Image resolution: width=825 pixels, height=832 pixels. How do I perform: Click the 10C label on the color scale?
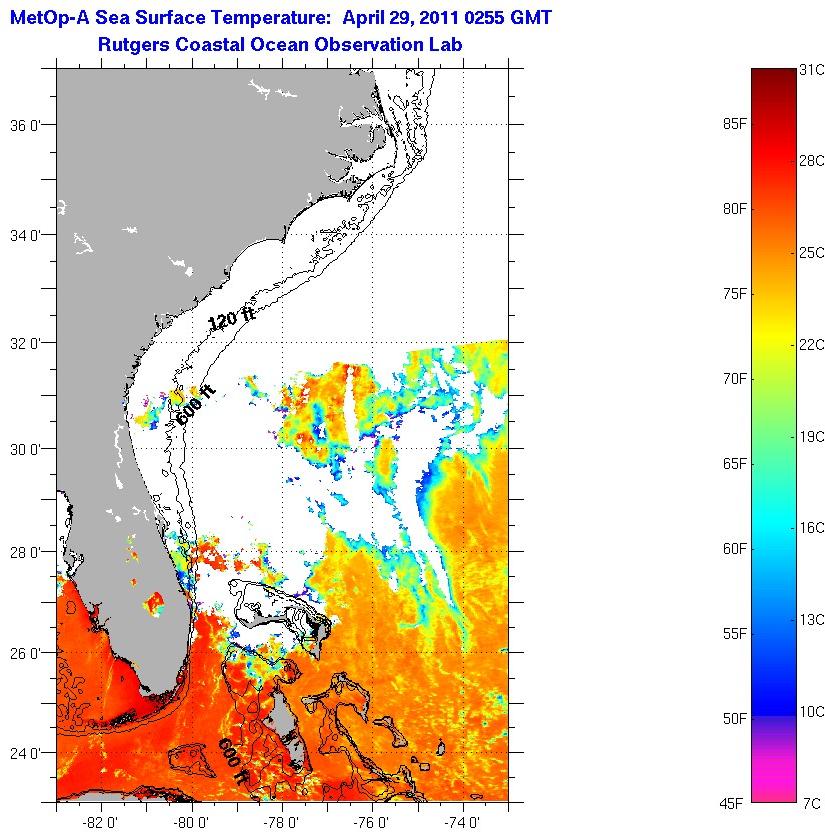(x=811, y=712)
